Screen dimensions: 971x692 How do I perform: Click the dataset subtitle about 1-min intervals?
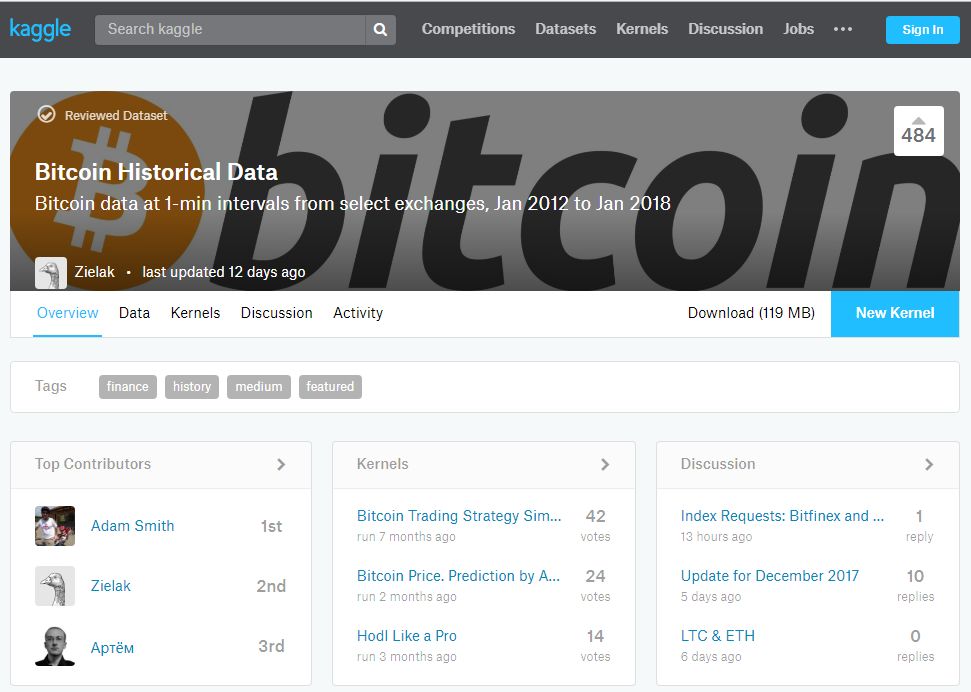click(352, 203)
